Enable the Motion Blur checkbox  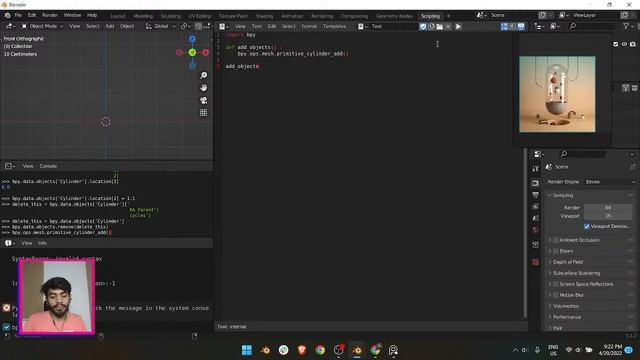[x=556, y=295]
